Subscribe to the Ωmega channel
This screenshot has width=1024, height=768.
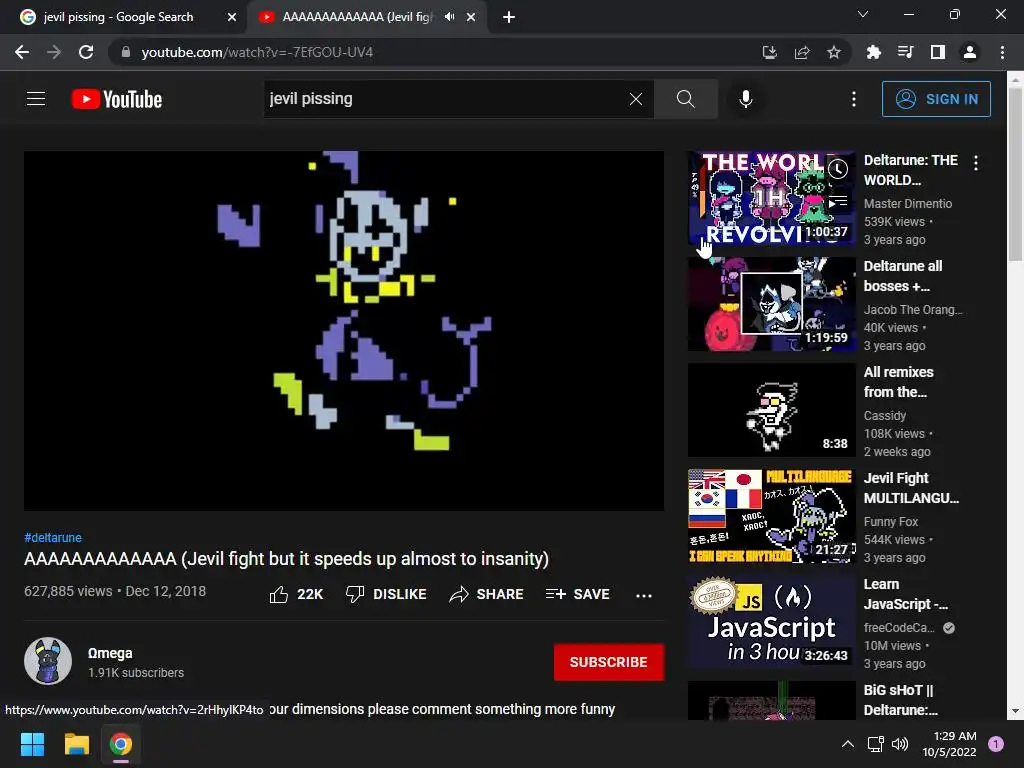point(609,662)
